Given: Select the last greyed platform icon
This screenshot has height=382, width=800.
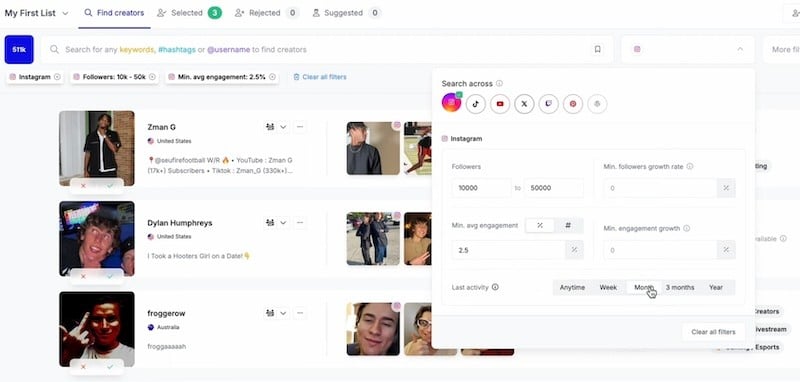Looking at the screenshot, I should pyautogui.click(x=597, y=104).
